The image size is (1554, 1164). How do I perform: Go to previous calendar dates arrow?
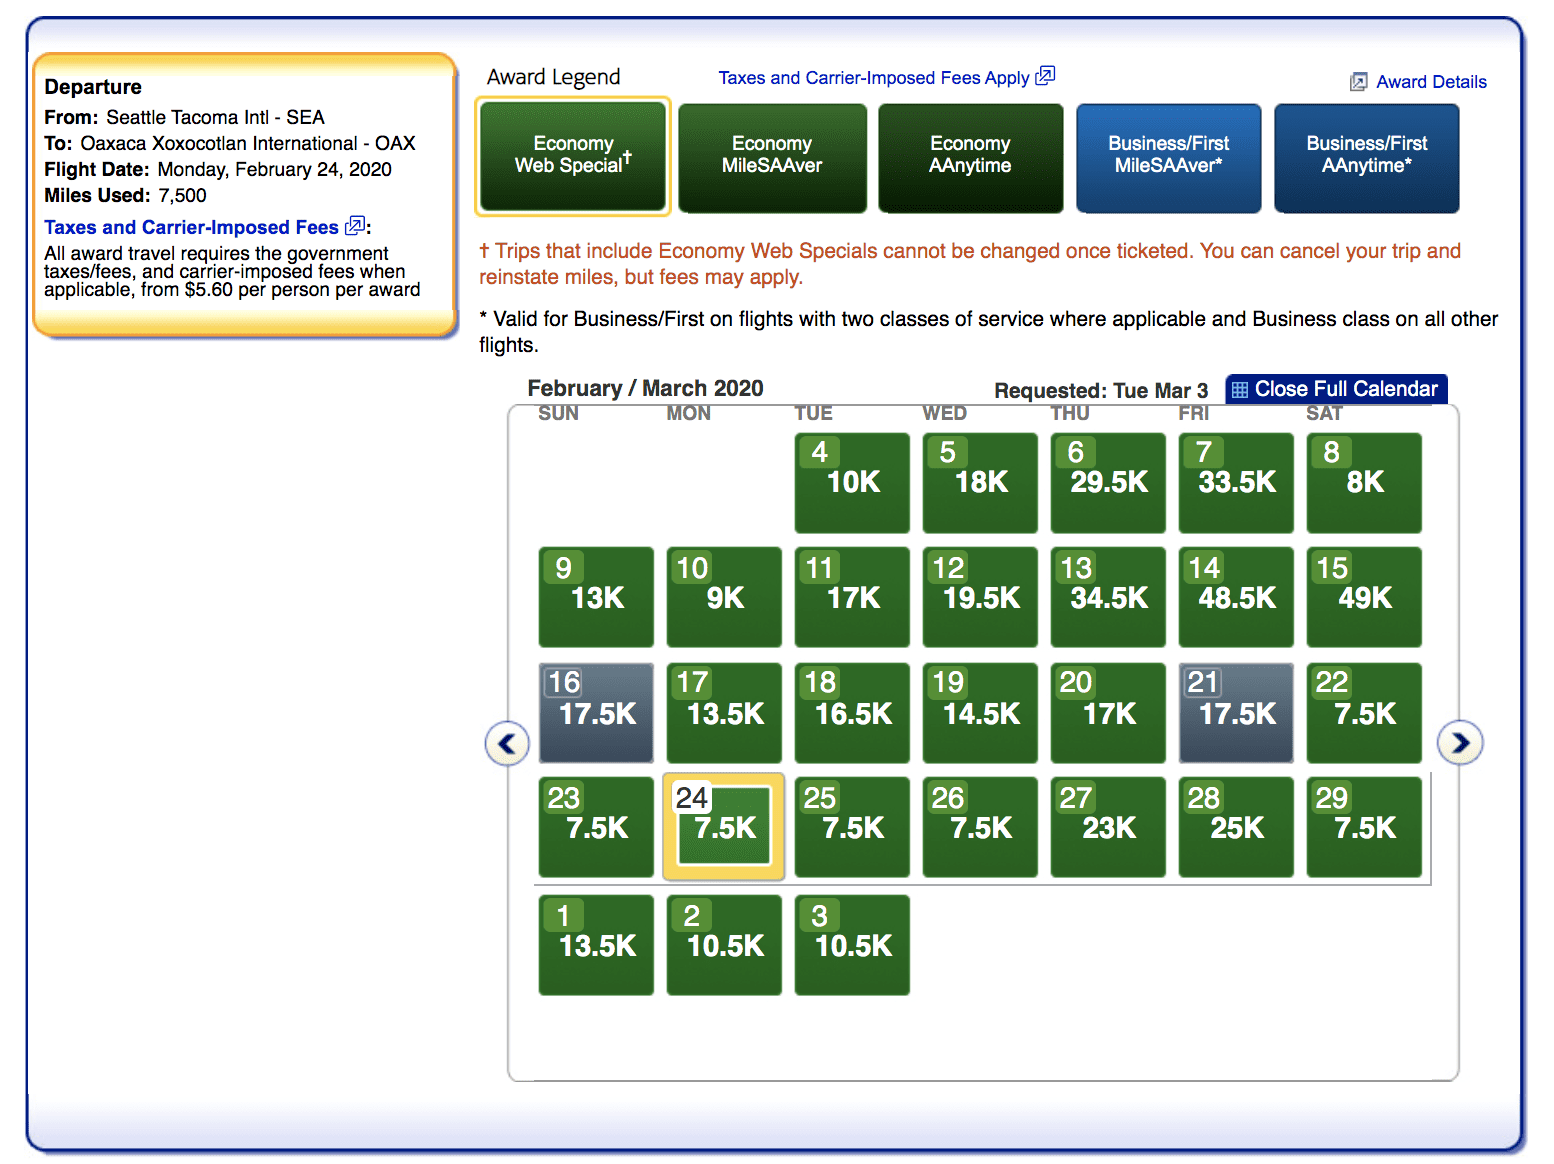[507, 744]
